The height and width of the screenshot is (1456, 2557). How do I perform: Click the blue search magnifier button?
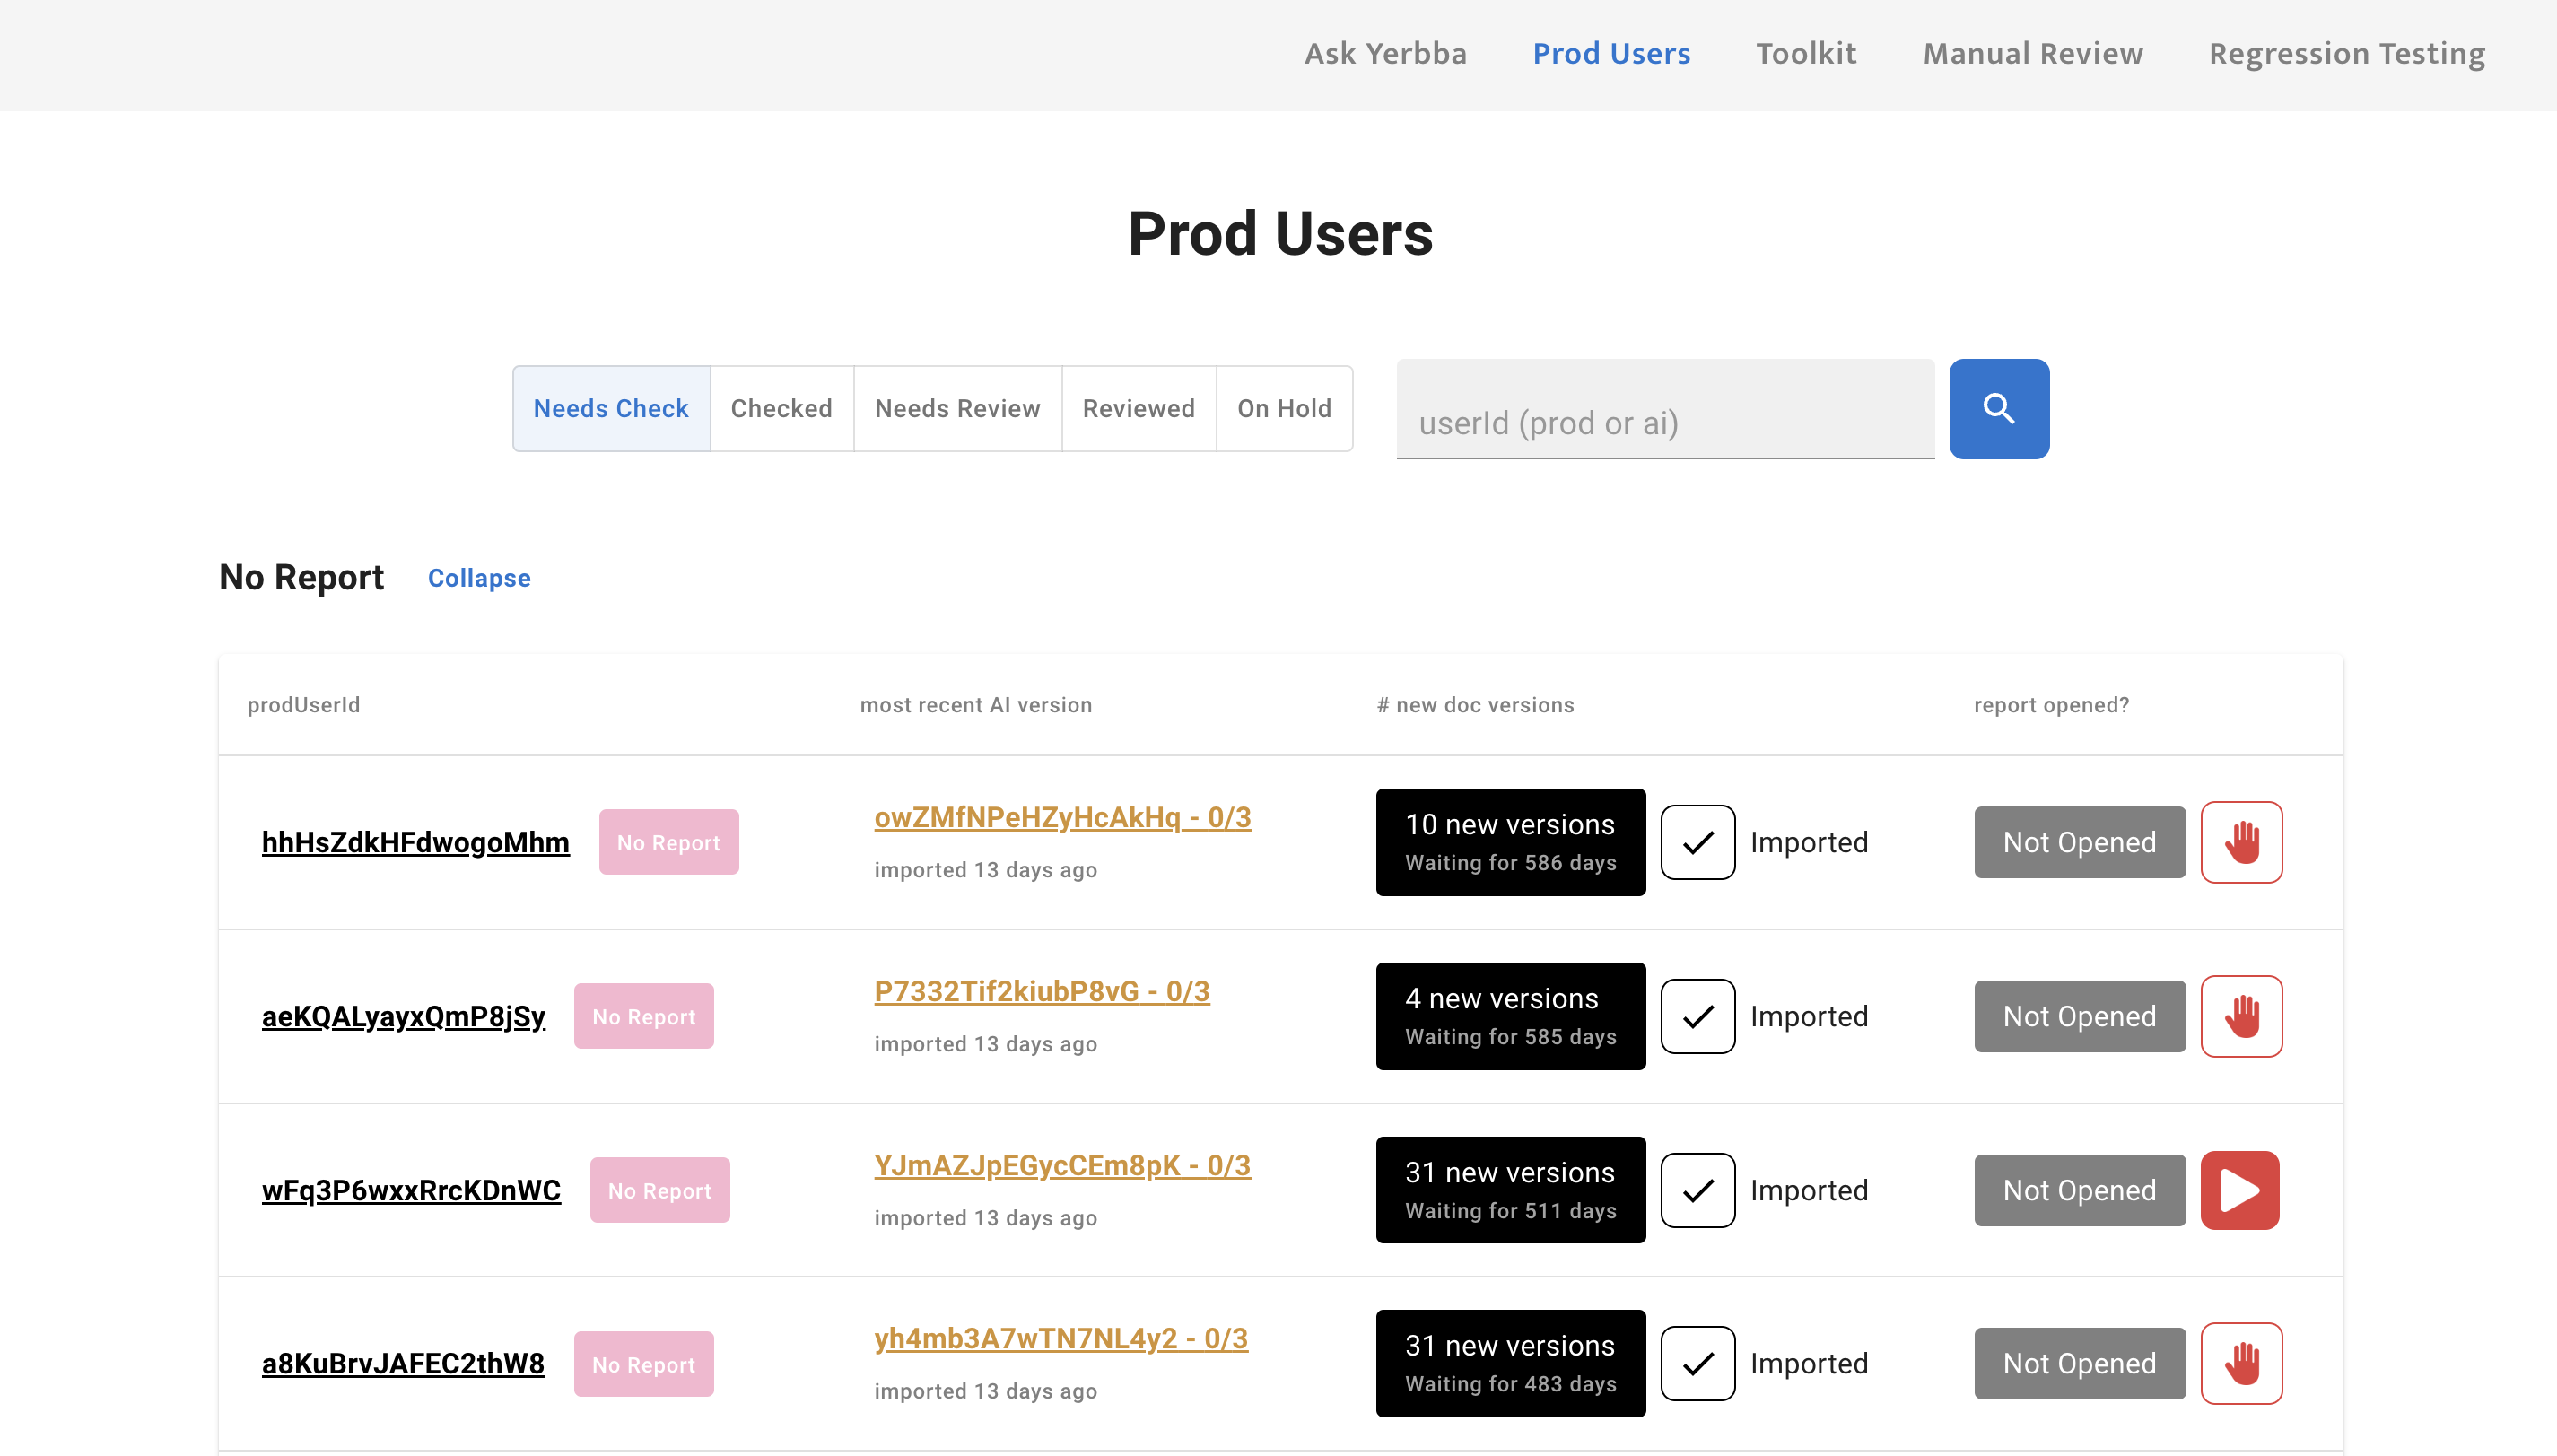coord(1998,408)
